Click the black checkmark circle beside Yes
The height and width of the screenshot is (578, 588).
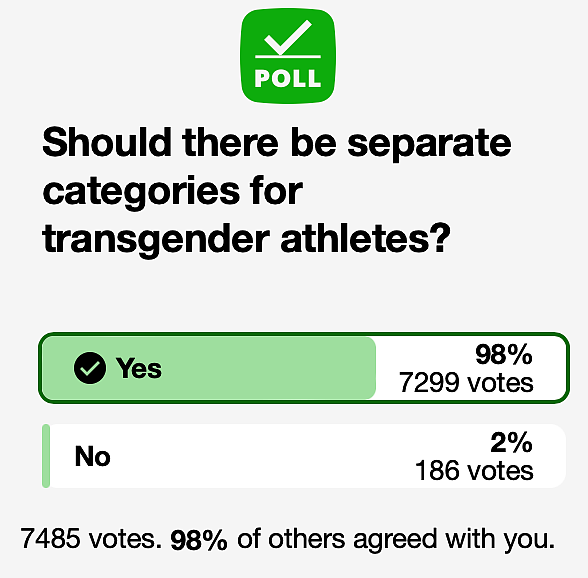coord(90,368)
